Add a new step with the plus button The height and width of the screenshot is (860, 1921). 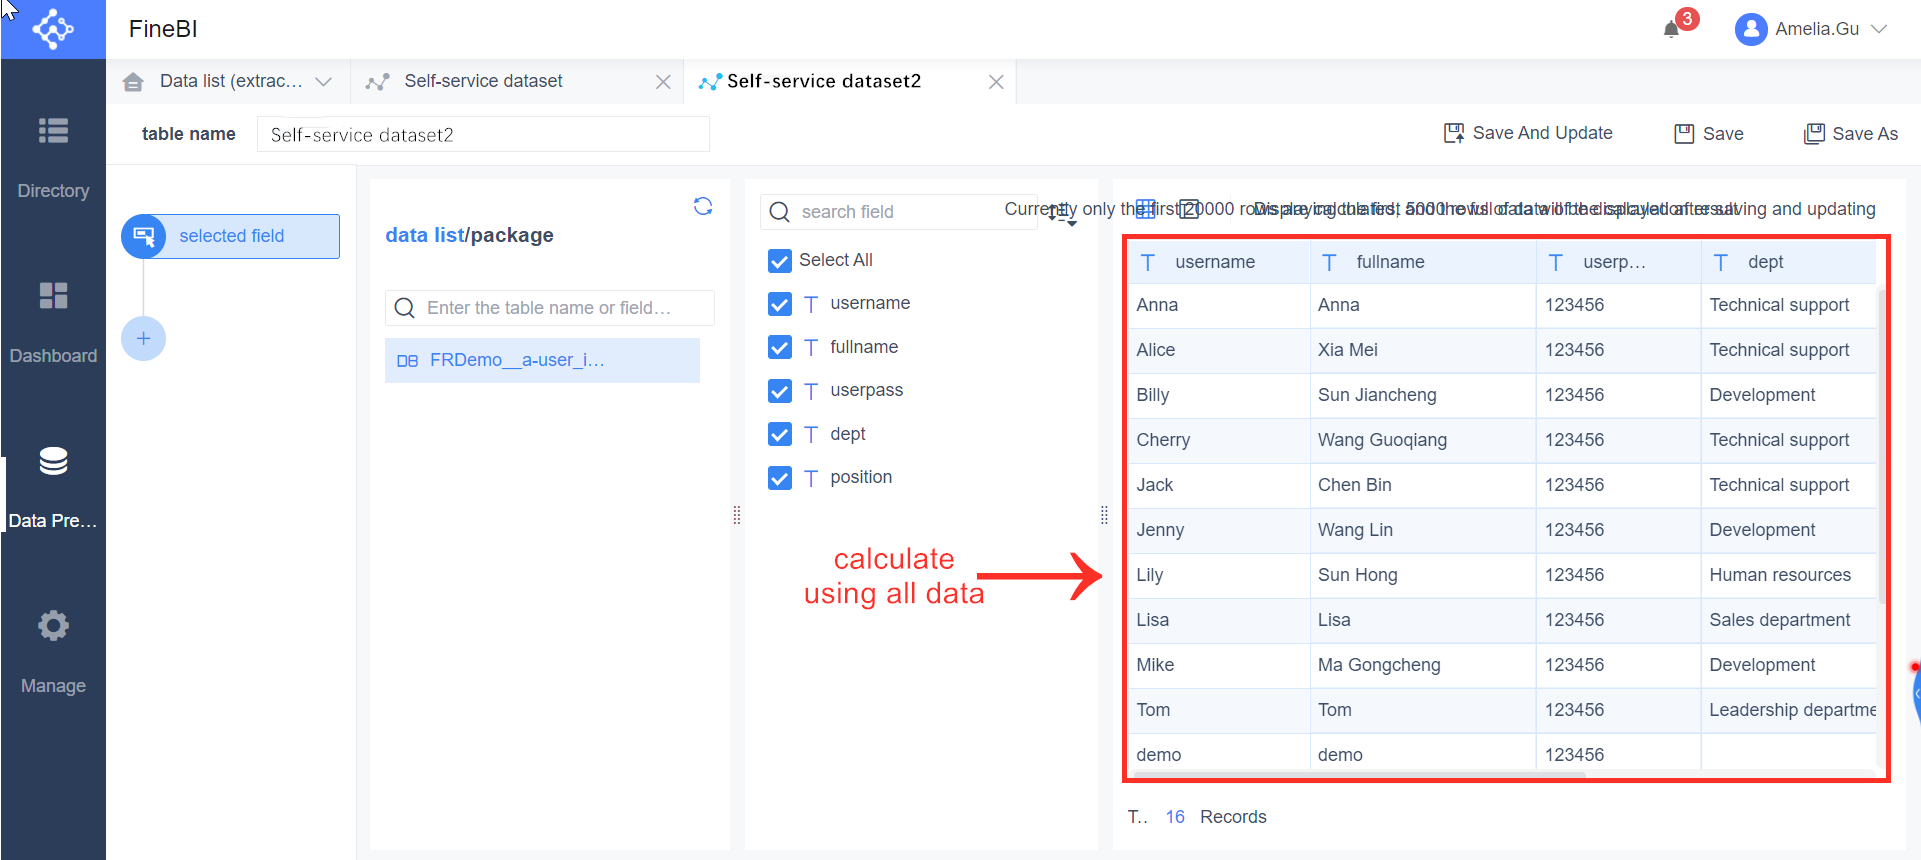point(143,339)
